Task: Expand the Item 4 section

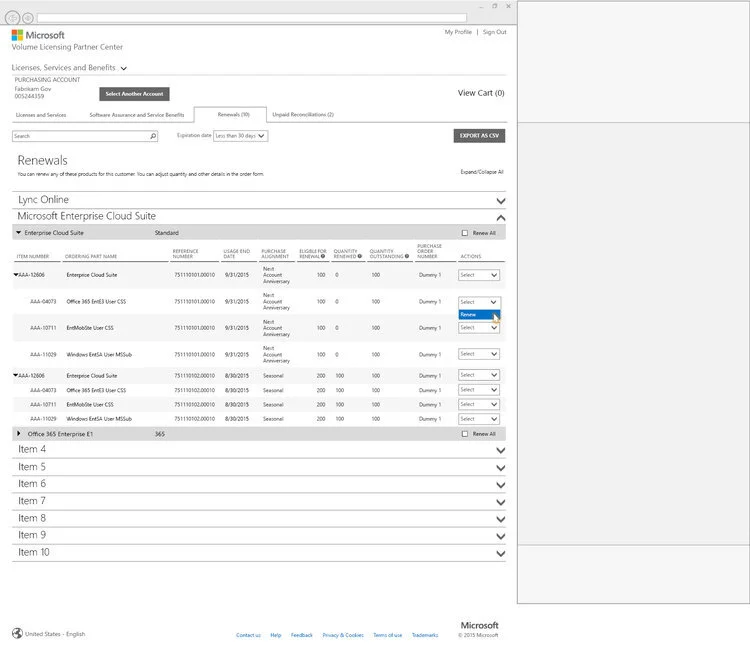Action: (500, 450)
